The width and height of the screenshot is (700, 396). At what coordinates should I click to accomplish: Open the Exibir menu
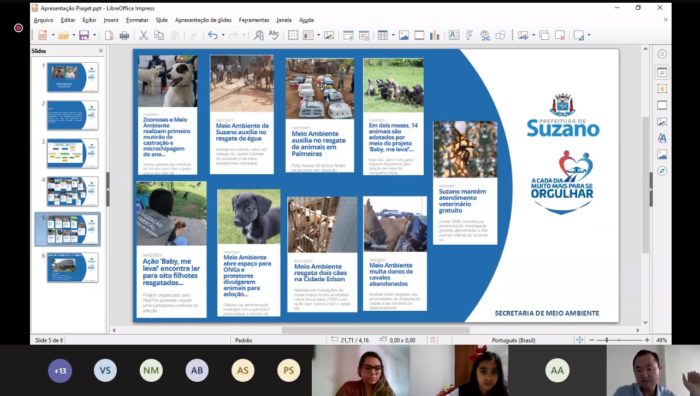[x=89, y=20]
